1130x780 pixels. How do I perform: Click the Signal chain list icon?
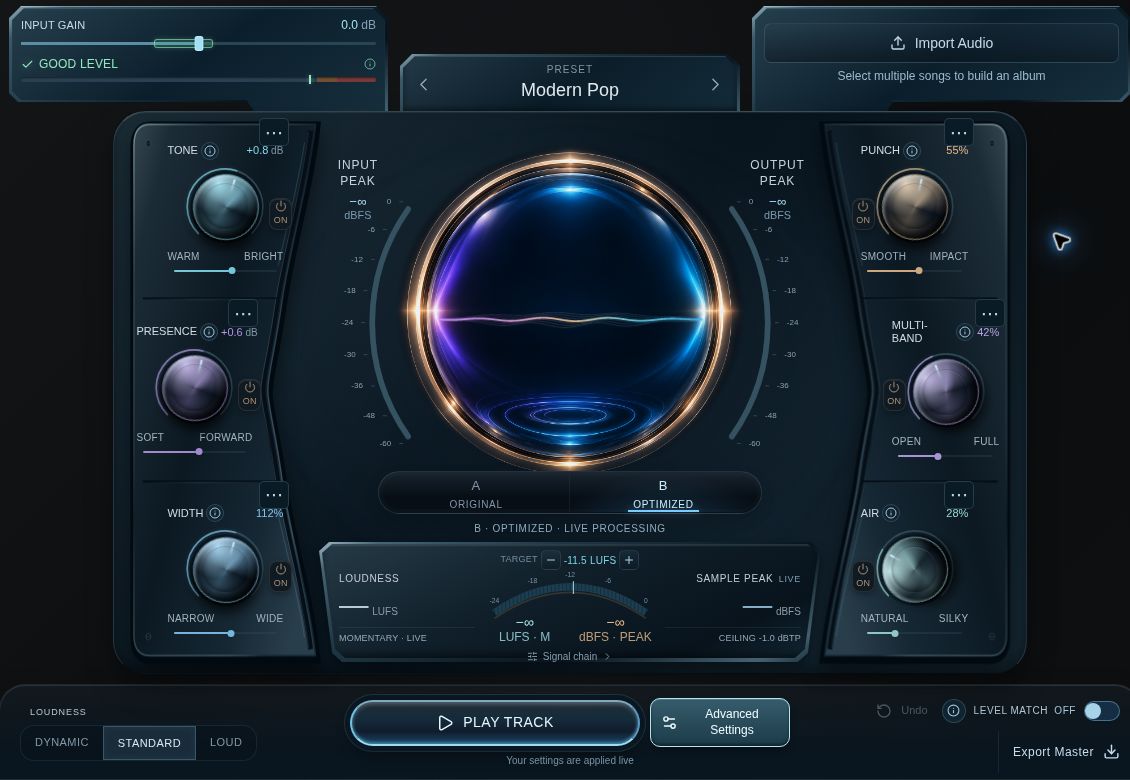(533, 657)
